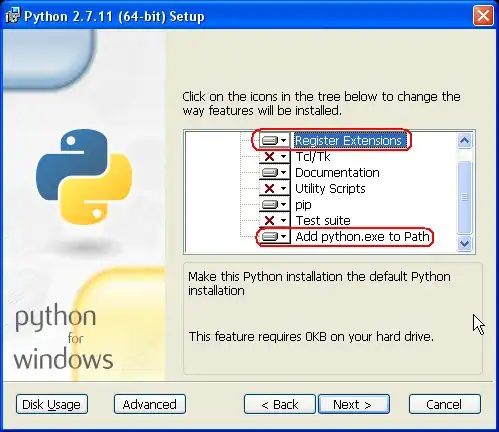Select the pip tree row
499x432 pixels.
[x=303, y=204]
